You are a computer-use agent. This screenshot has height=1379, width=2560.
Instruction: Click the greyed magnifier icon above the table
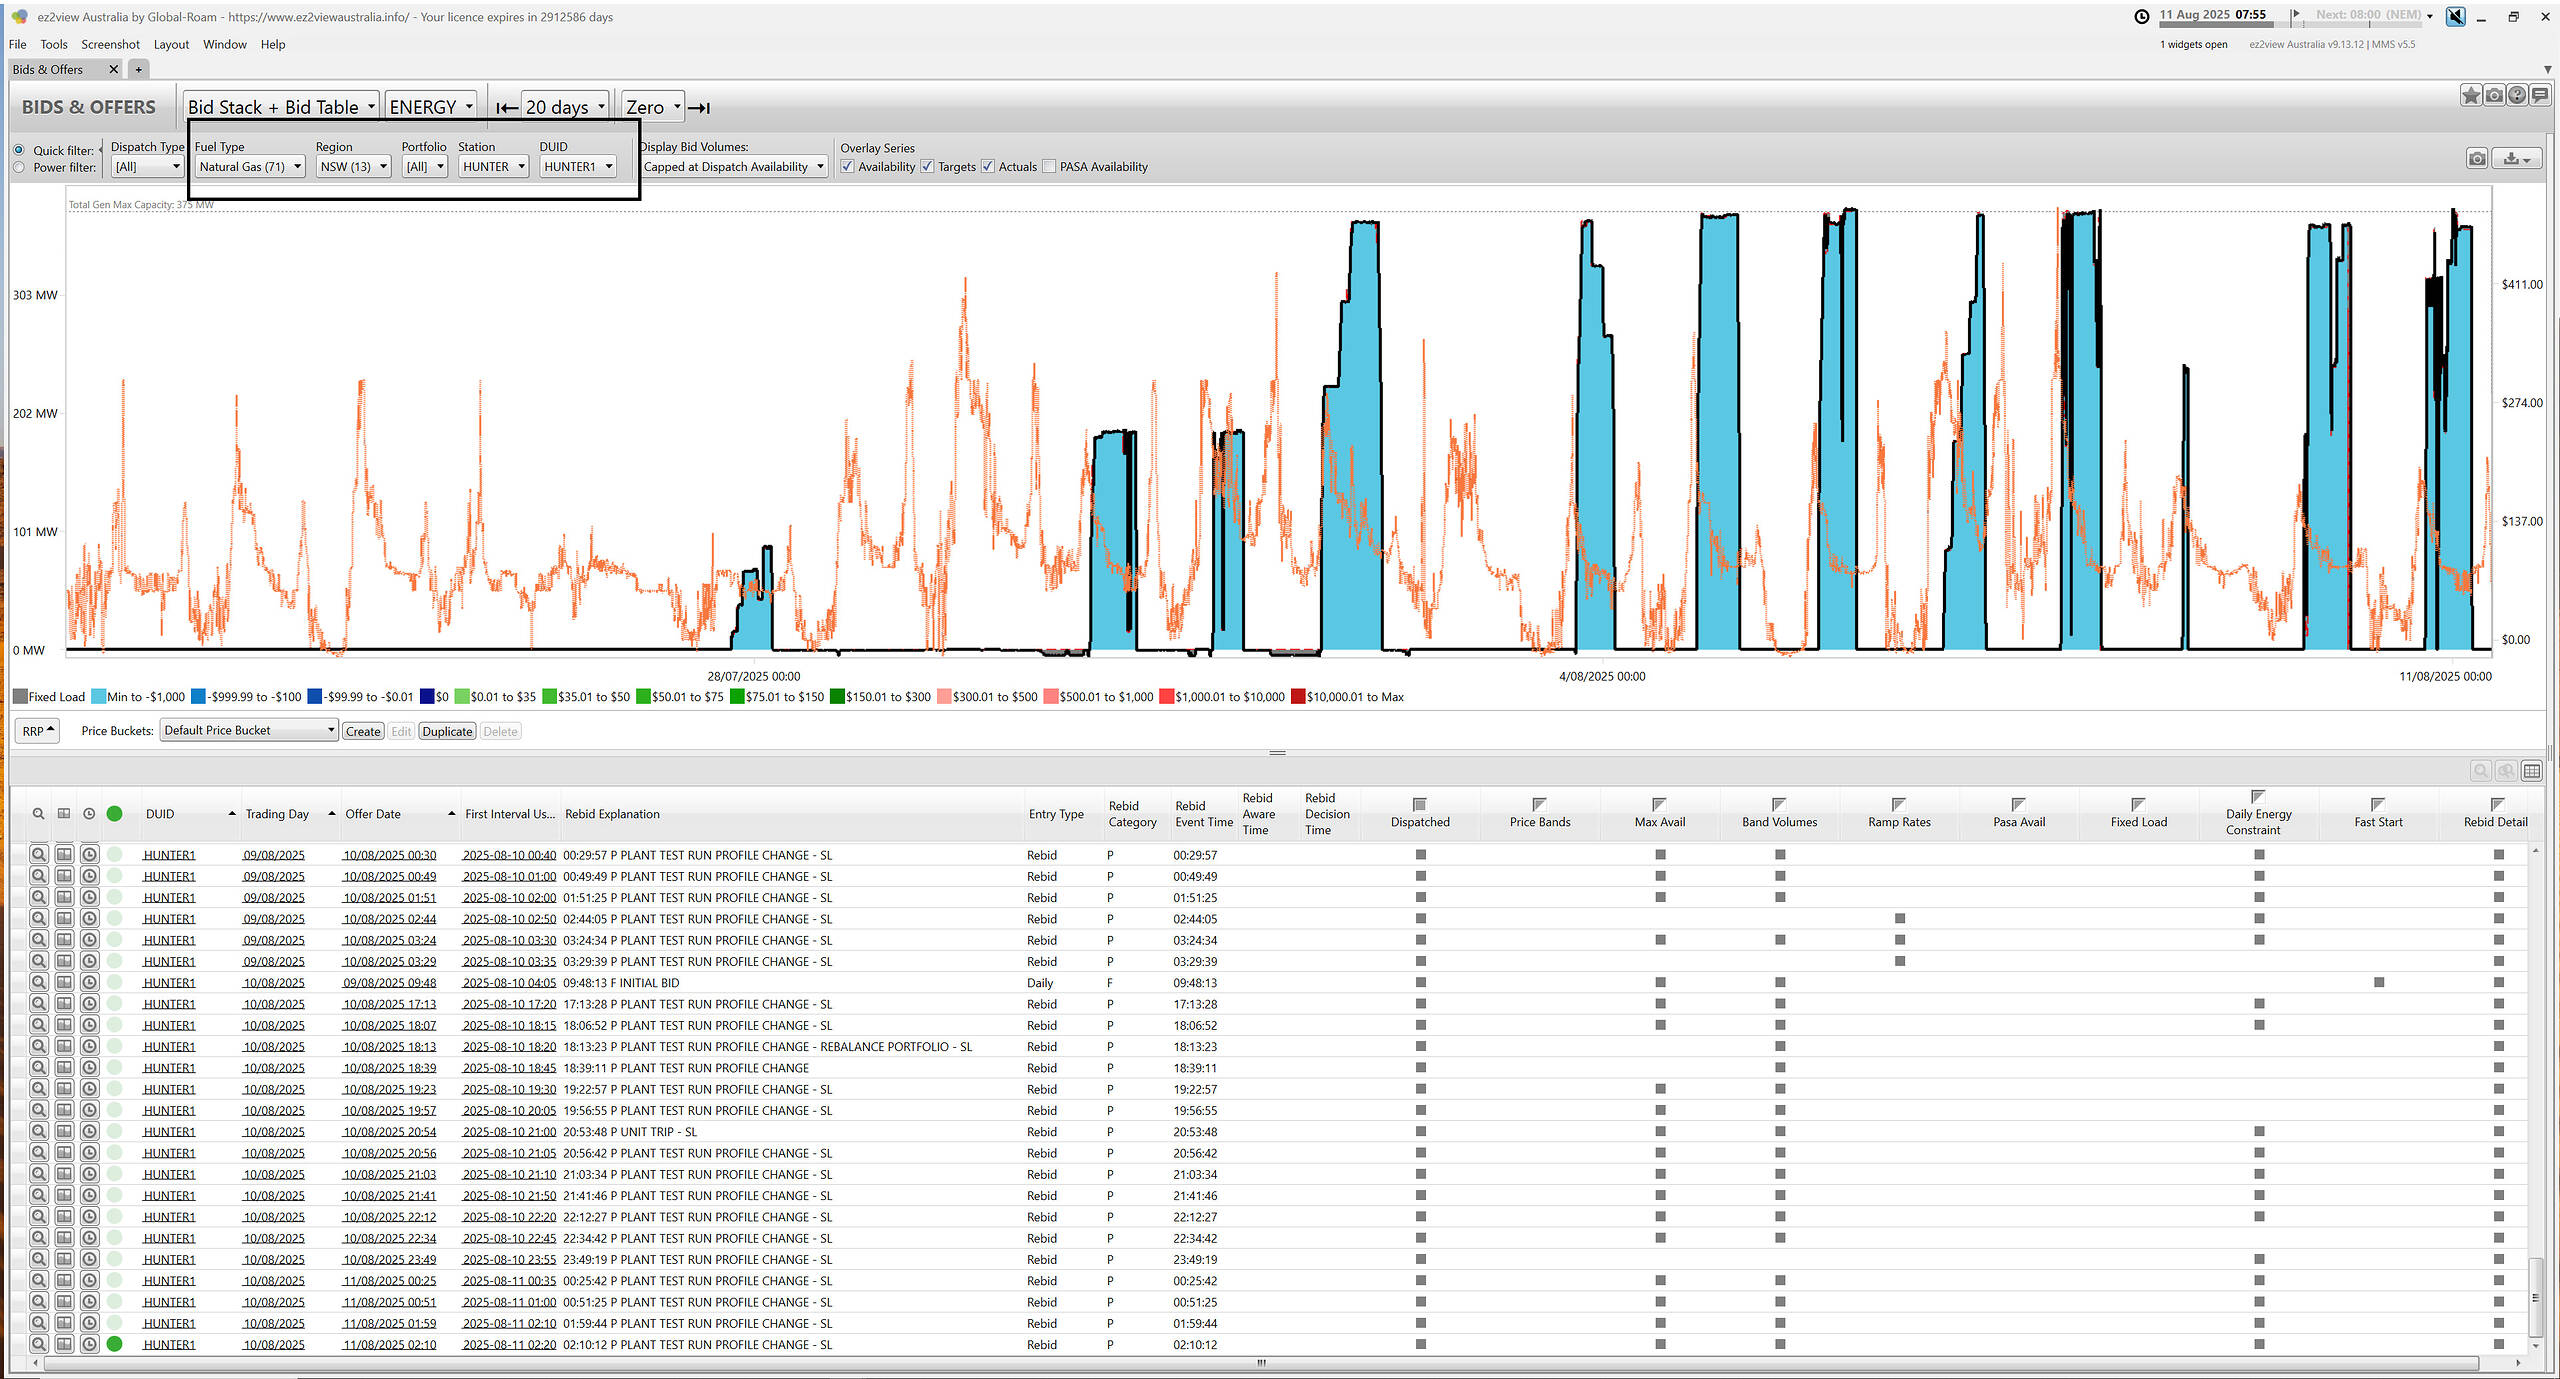(x=2480, y=771)
